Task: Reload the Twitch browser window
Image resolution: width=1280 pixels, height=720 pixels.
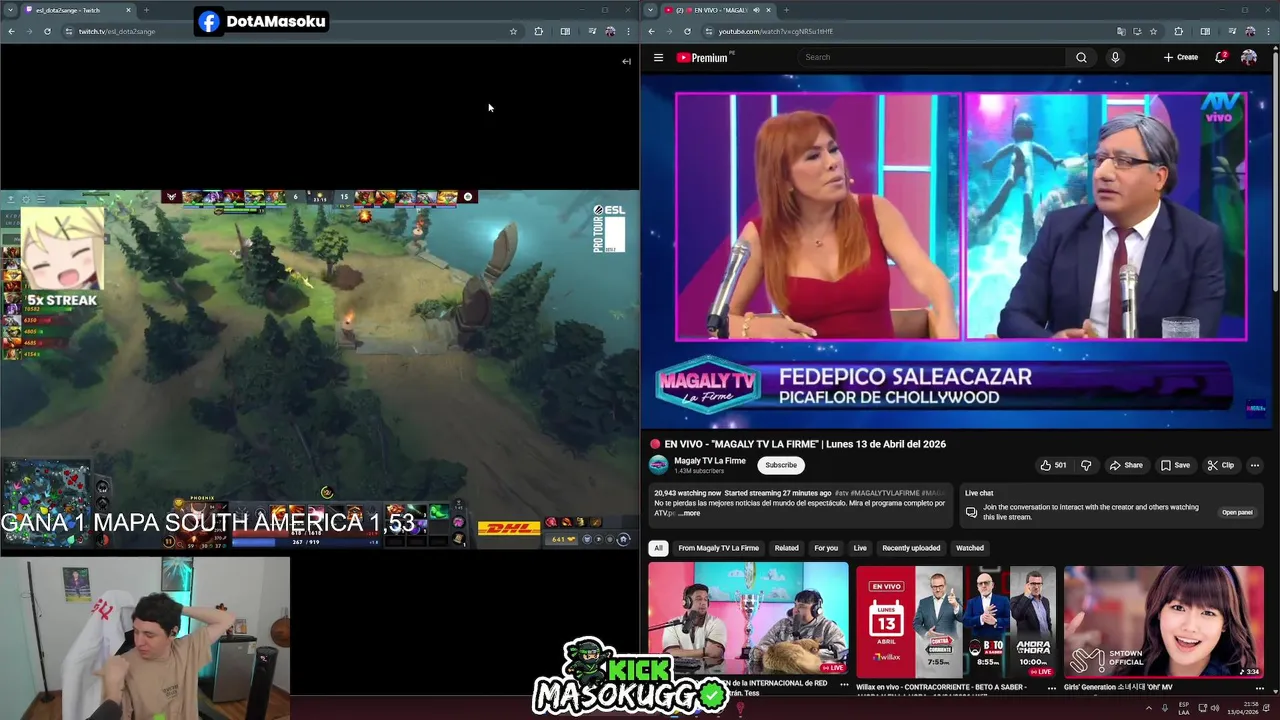Action: pyautogui.click(x=47, y=31)
